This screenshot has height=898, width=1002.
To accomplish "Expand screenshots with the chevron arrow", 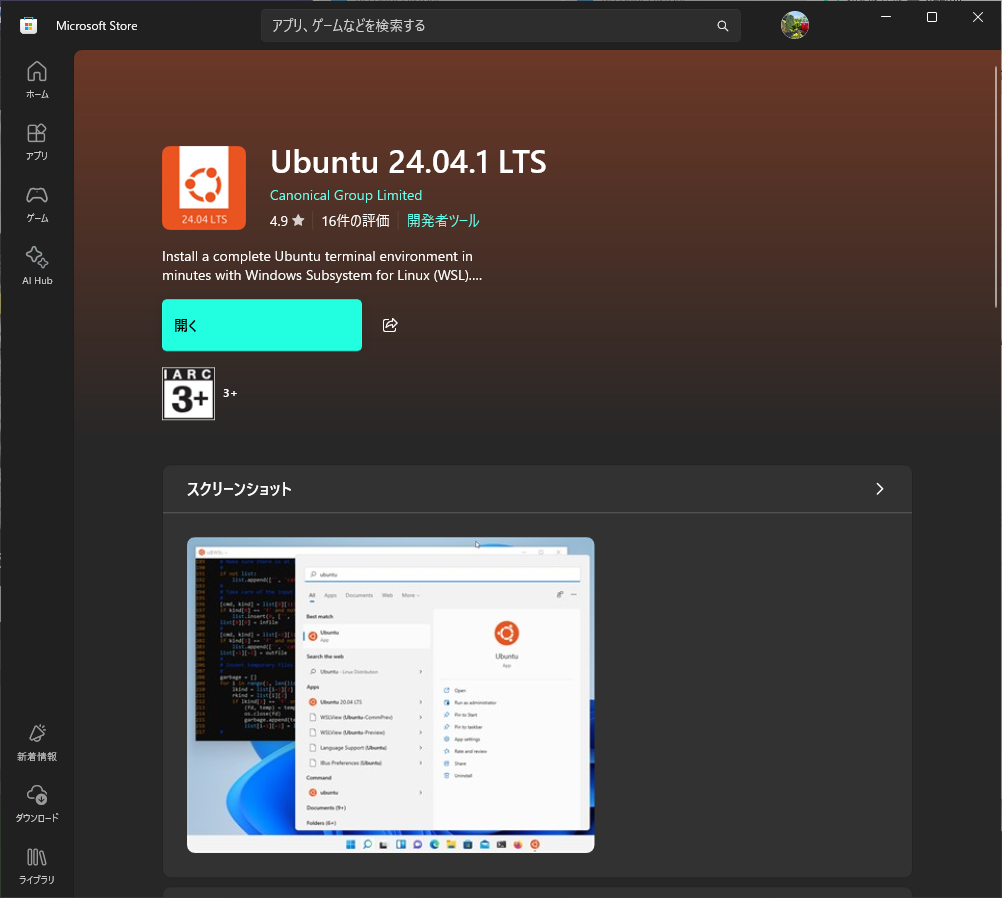I will [880, 489].
